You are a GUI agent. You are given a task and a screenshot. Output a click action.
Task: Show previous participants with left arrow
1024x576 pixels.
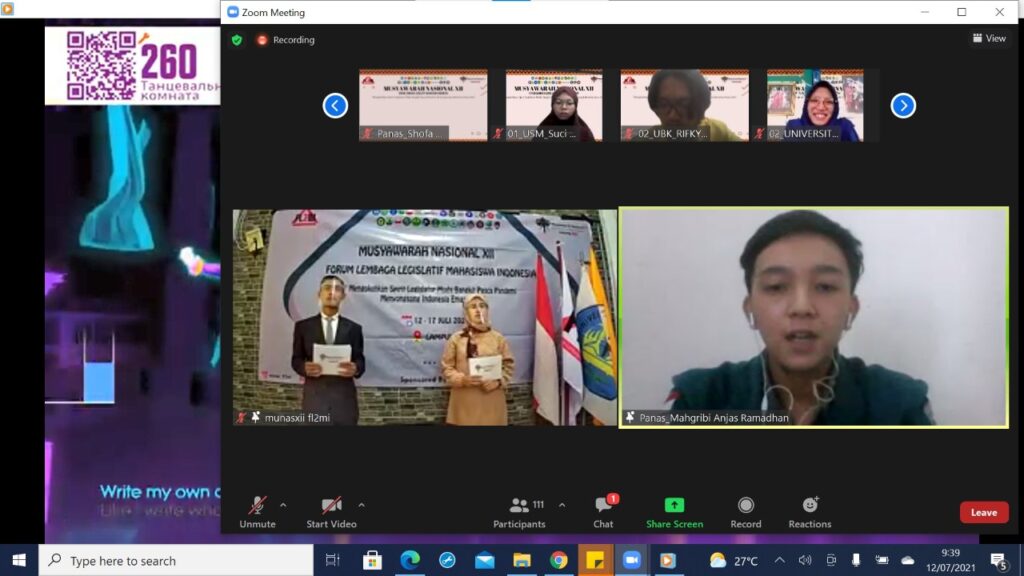(x=335, y=105)
